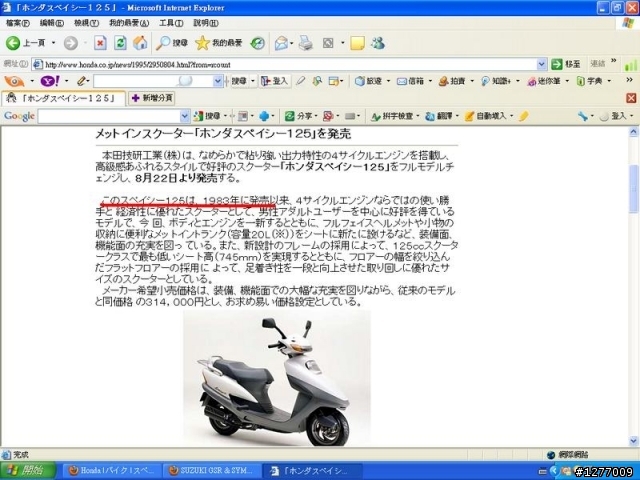Click 分享 share in Google toolbar
Viewport: 640px width, 480px height.
click(x=299, y=116)
